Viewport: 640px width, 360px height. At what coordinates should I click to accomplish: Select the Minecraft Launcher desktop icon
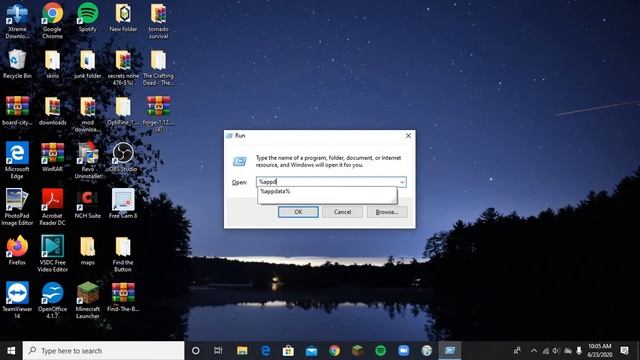[x=87, y=300]
